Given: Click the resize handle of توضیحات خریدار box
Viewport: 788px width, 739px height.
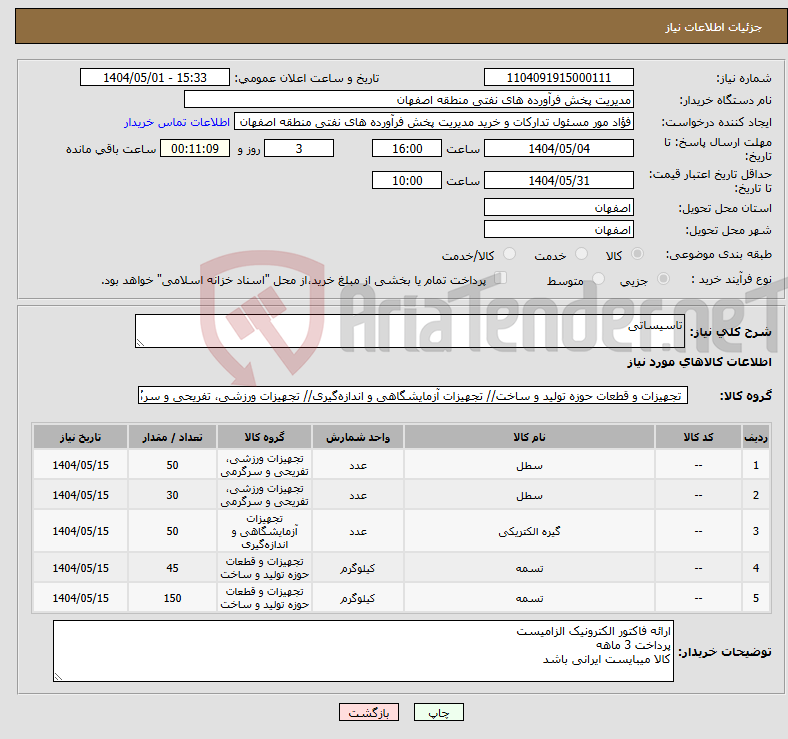Looking at the screenshot, I should (x=58, y=677).
